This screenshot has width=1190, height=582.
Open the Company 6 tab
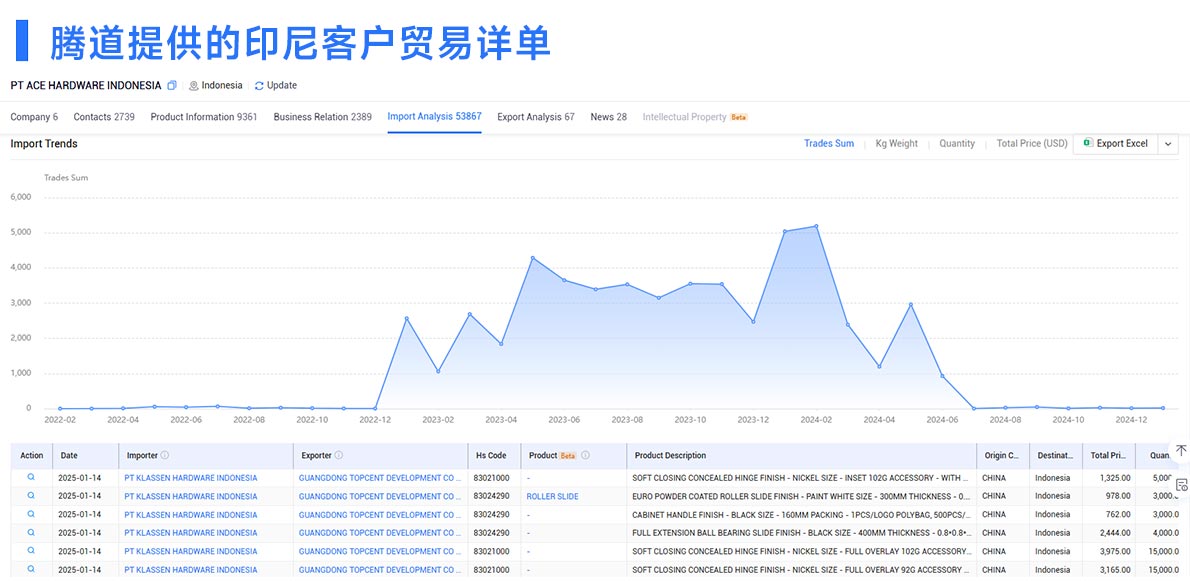pos(34,117)
